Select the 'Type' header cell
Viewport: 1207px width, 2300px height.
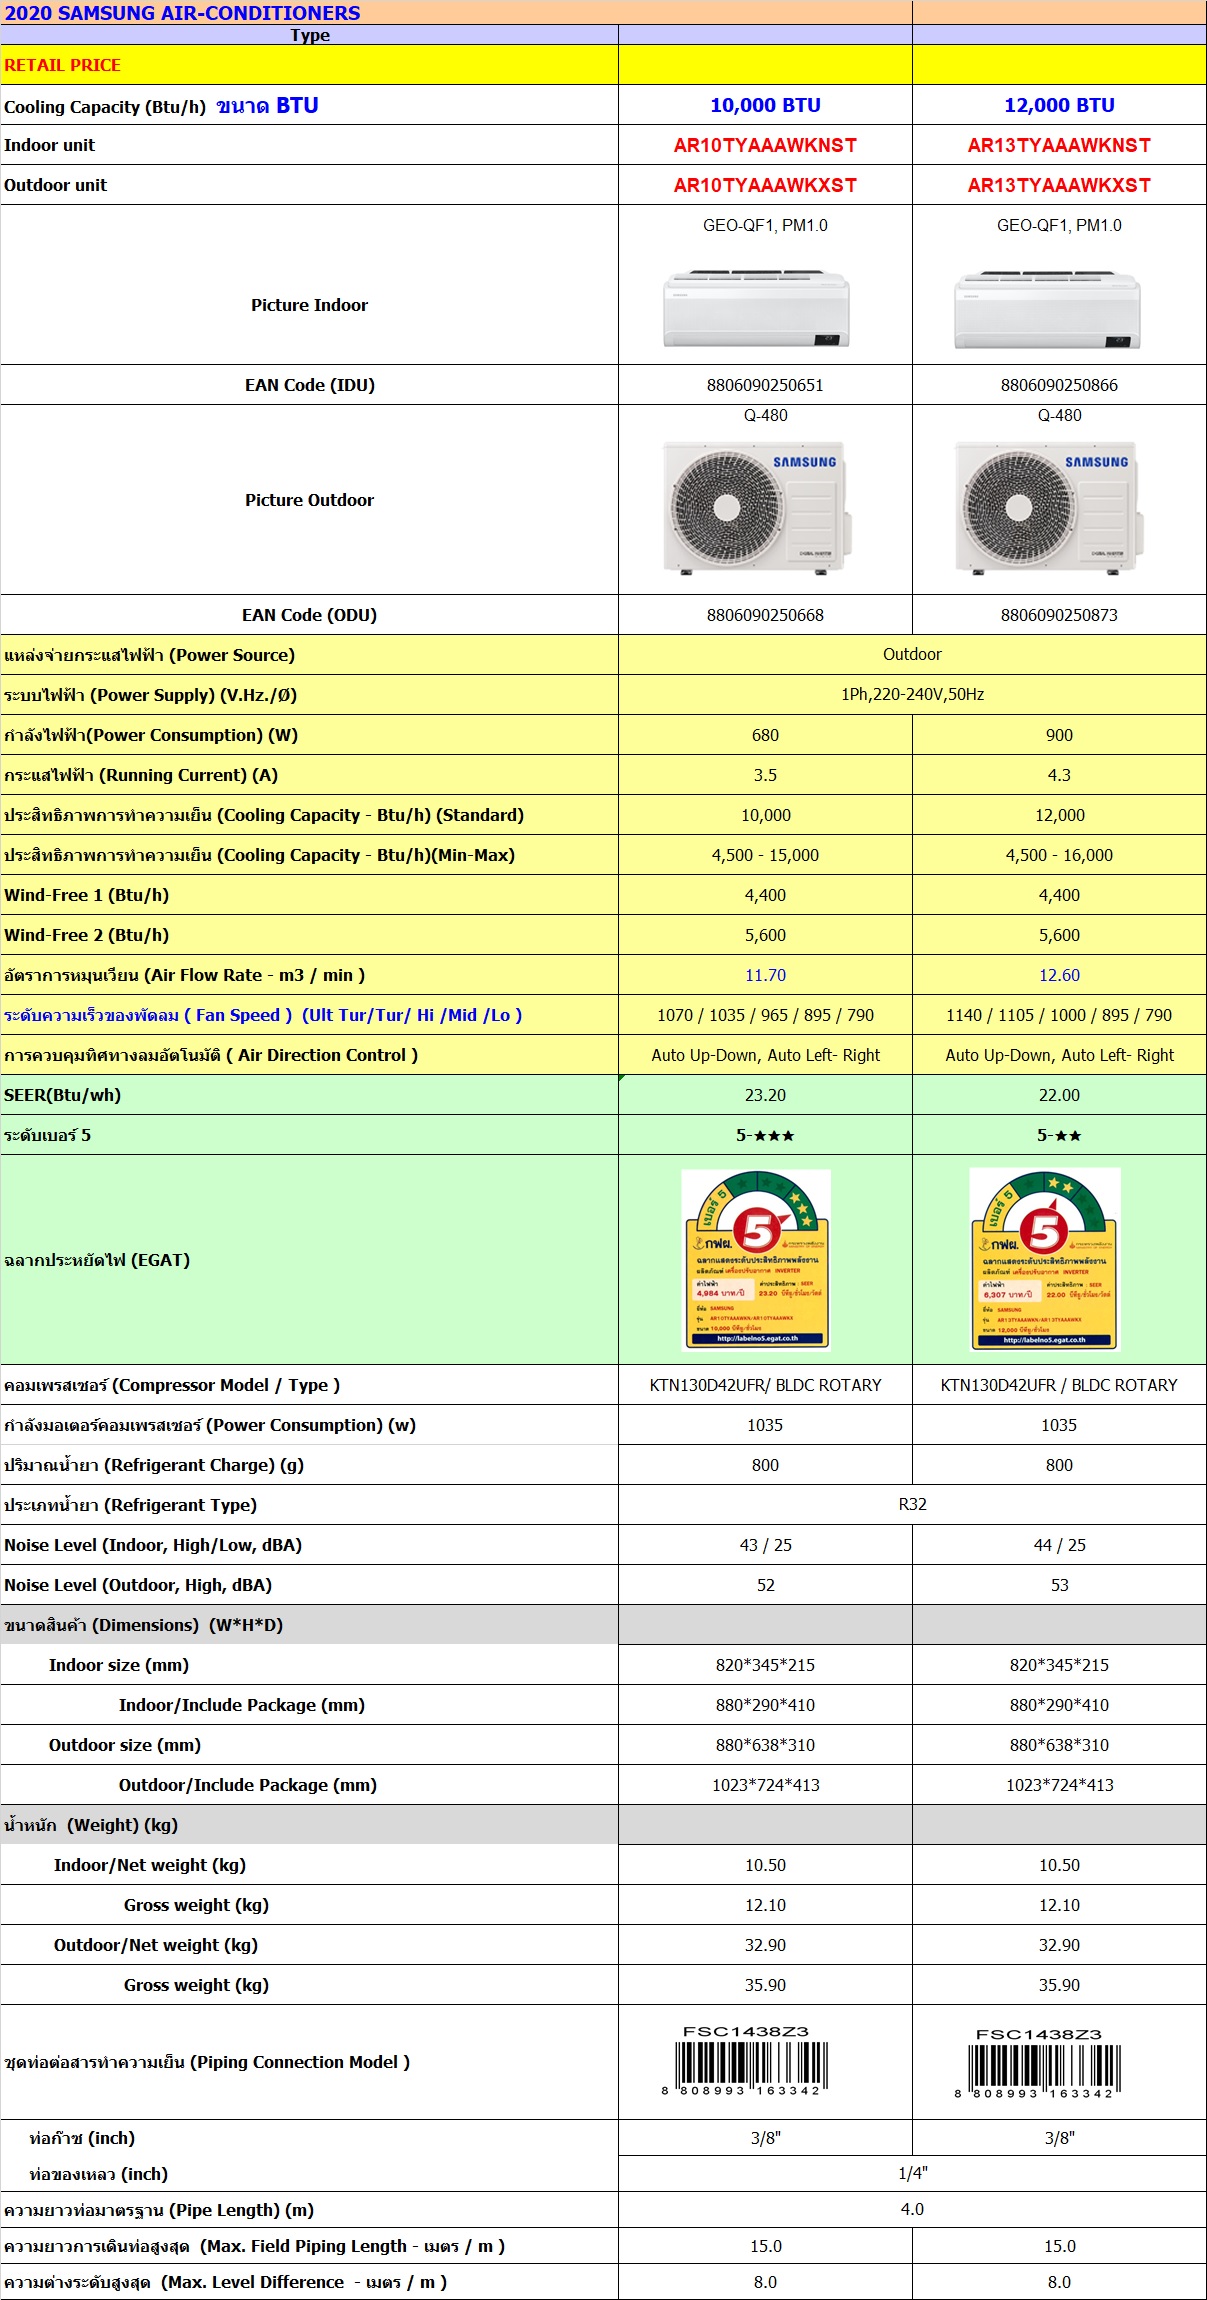click(x=310, y=35)
